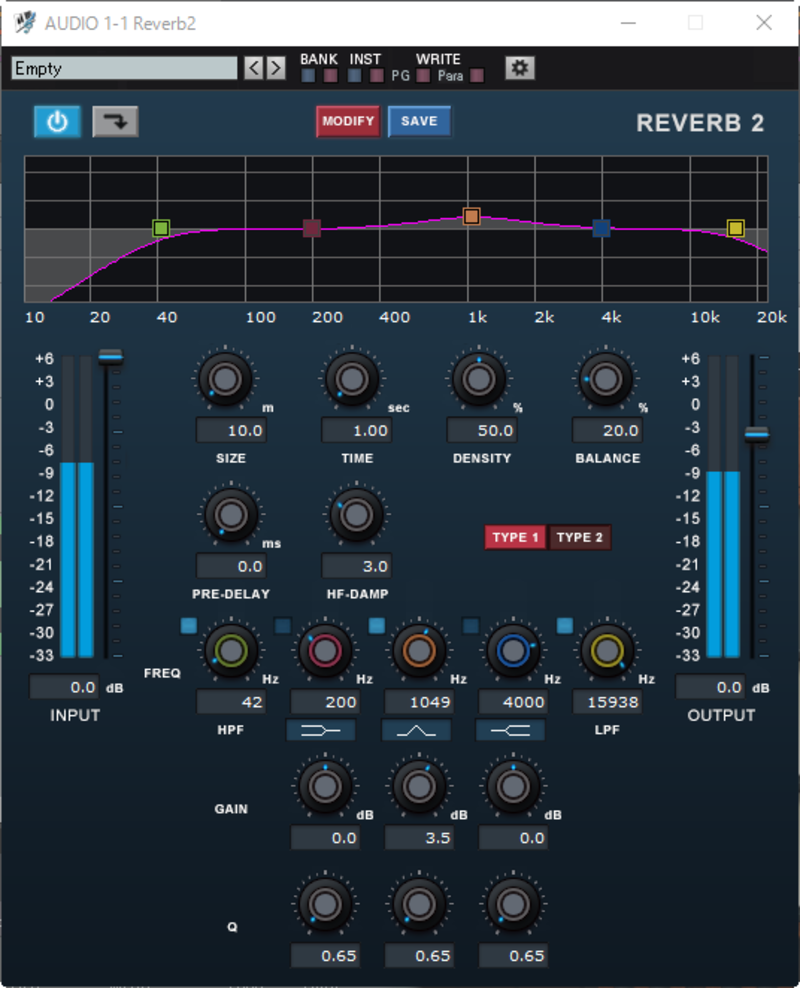Image resolution: width=800 pixels, height=988 pixels.
Task: Select reverb TYPE 1
Action: click(x=515, y=537)
